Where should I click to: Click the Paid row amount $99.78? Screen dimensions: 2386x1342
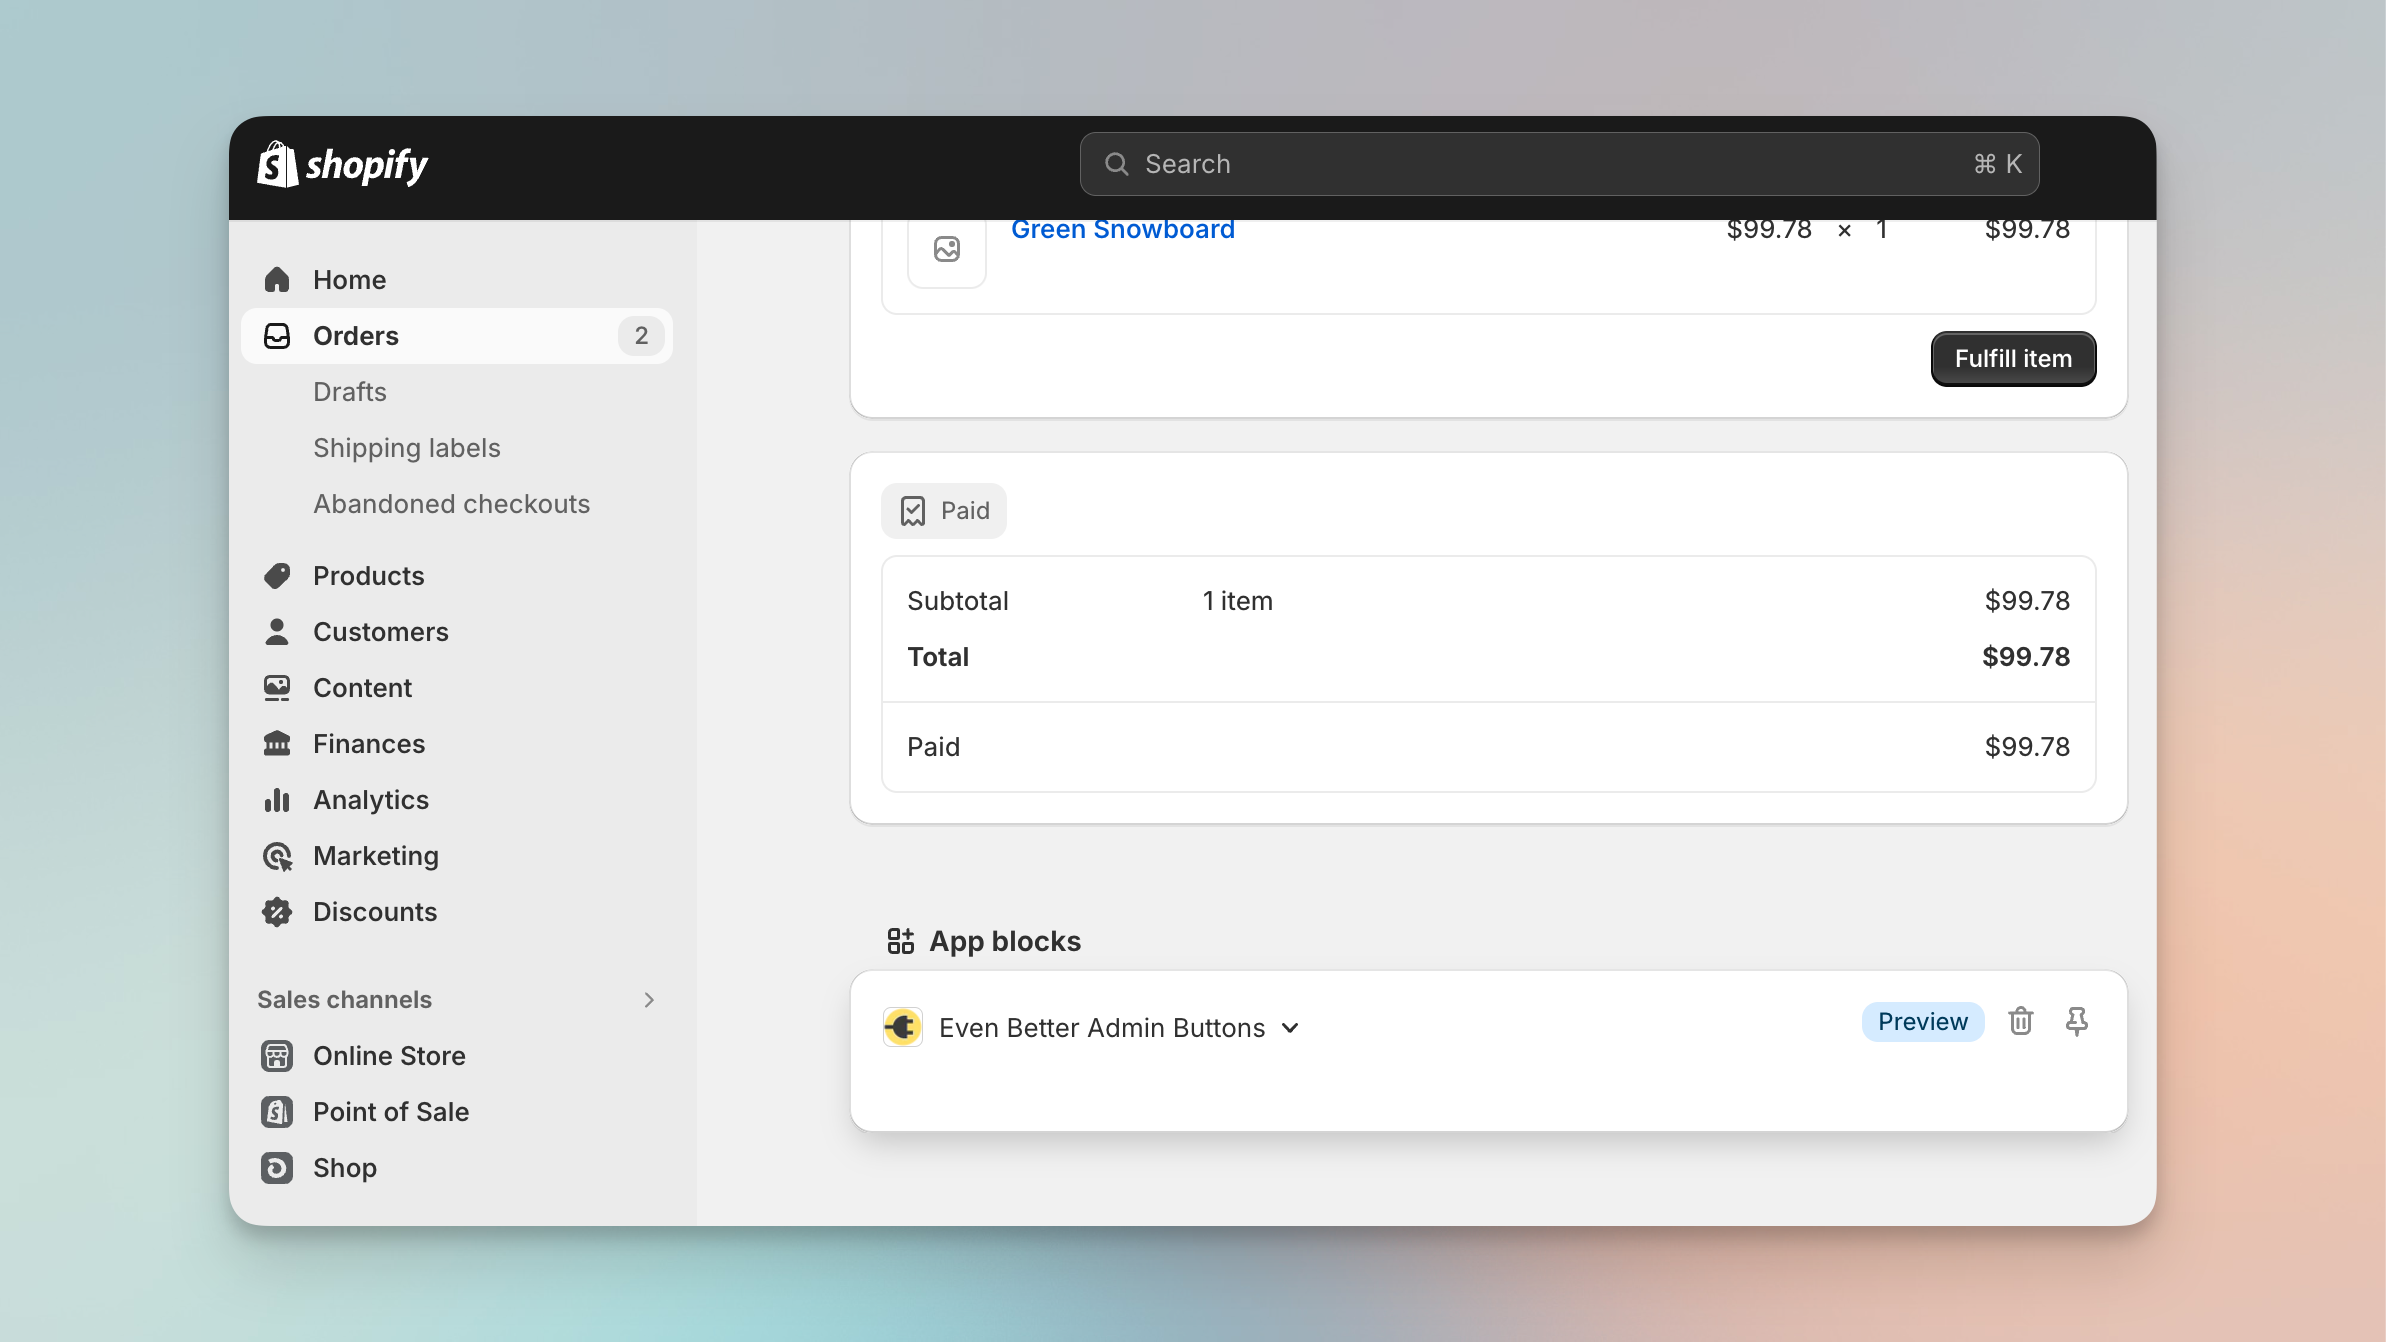(2027, 747)
